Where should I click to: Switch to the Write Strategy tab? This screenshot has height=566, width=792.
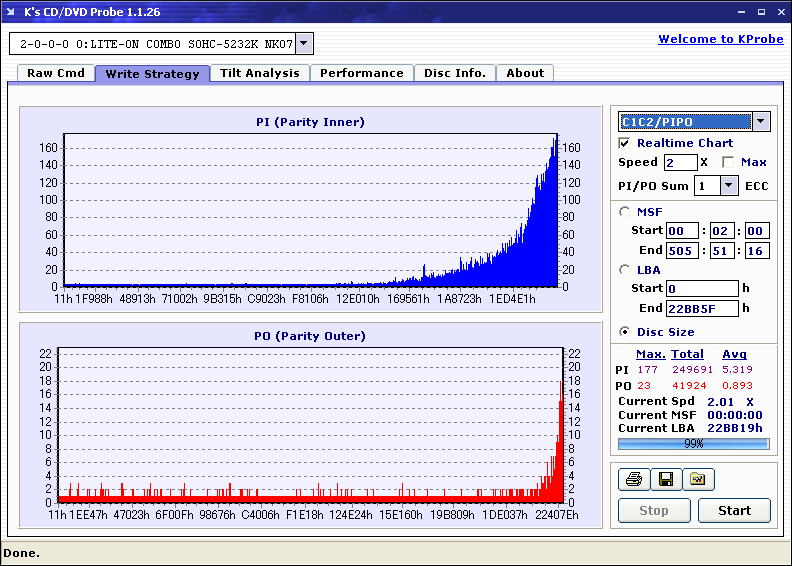[x=153, y=74]
